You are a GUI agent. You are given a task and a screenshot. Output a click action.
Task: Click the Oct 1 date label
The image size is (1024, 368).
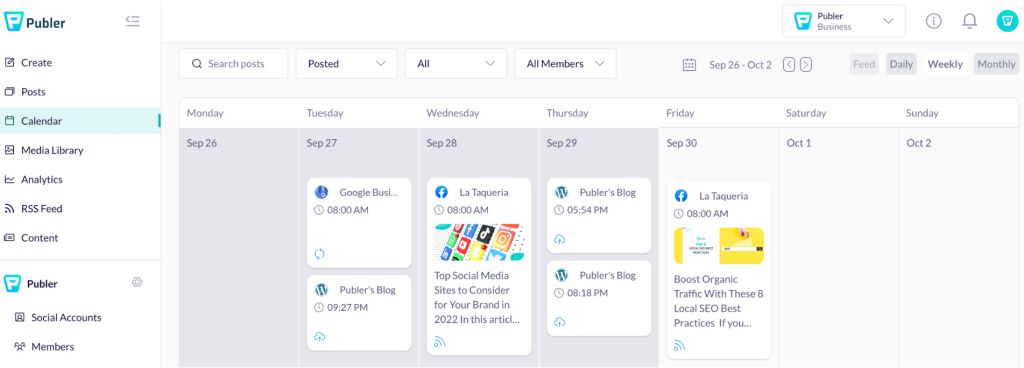[799, 143]
